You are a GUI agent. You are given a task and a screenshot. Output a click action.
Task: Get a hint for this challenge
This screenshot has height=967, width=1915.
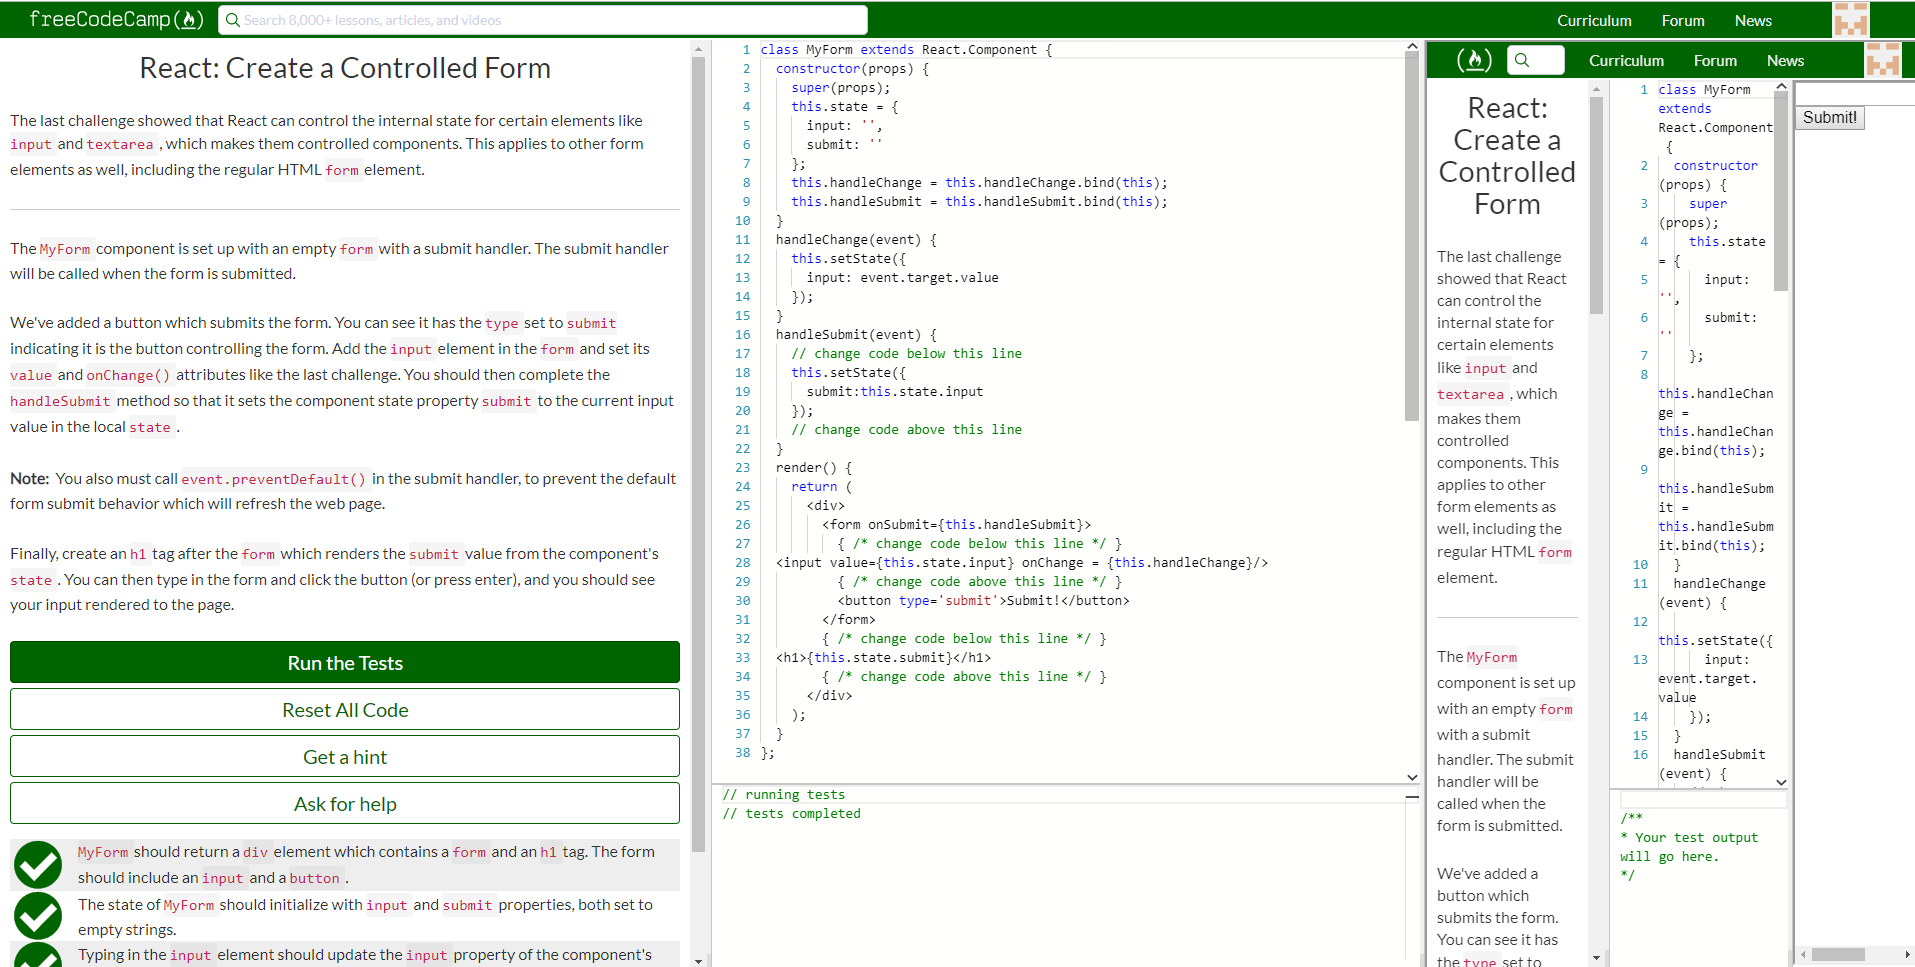click(344, 756)
